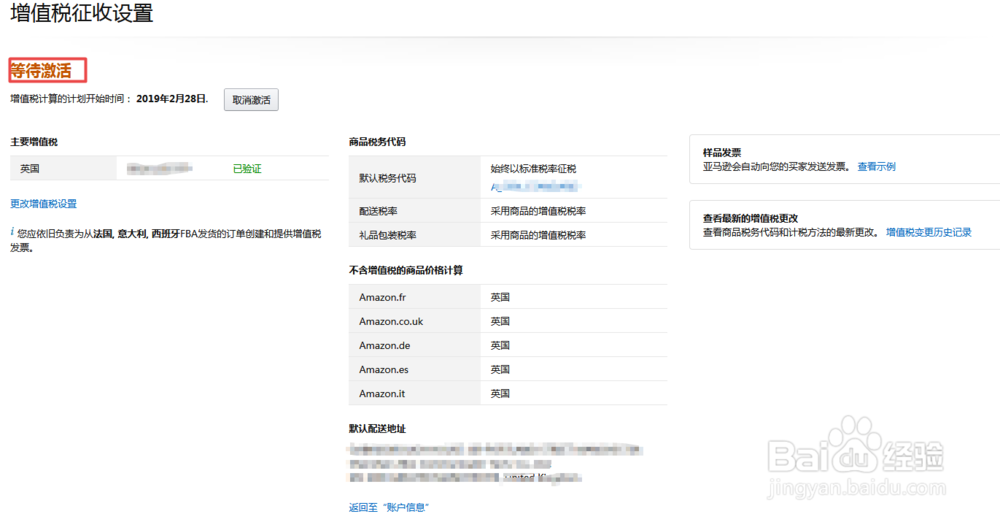1000x522 pixels.
Task: Click the 样品发票 heading
Action: [722, 153]
